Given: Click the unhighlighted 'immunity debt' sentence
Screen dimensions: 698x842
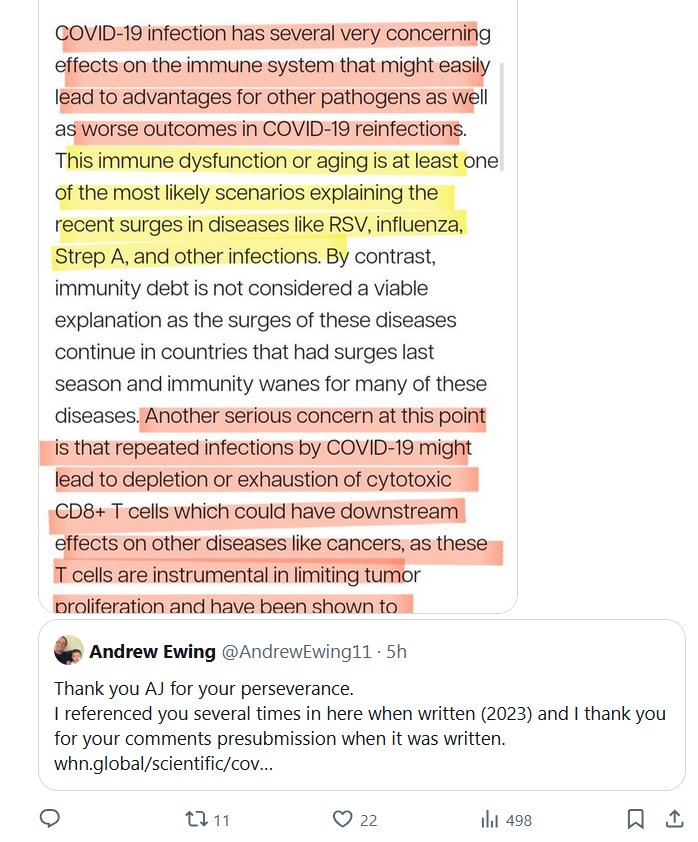Looking at the screenshot, I should tap(240, 288).
